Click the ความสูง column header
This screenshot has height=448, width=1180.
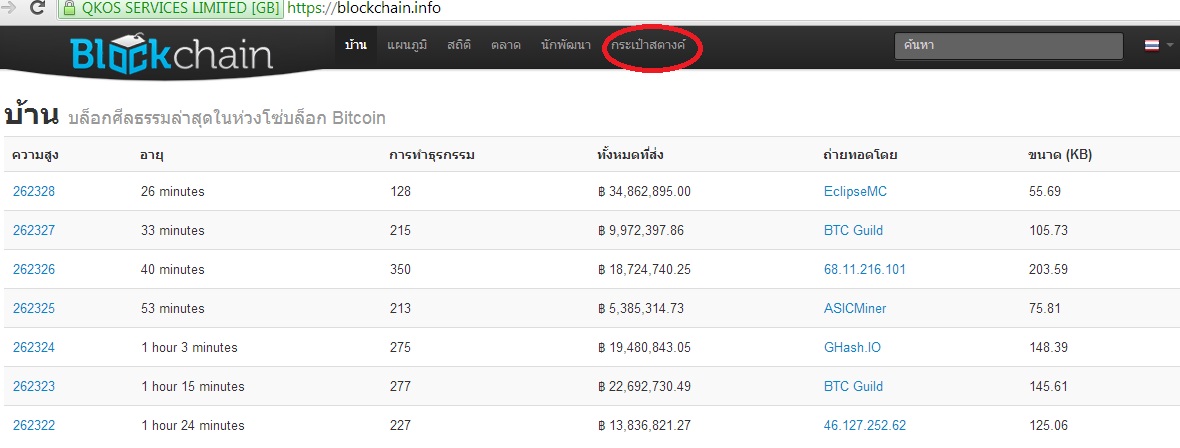(35, 155)
